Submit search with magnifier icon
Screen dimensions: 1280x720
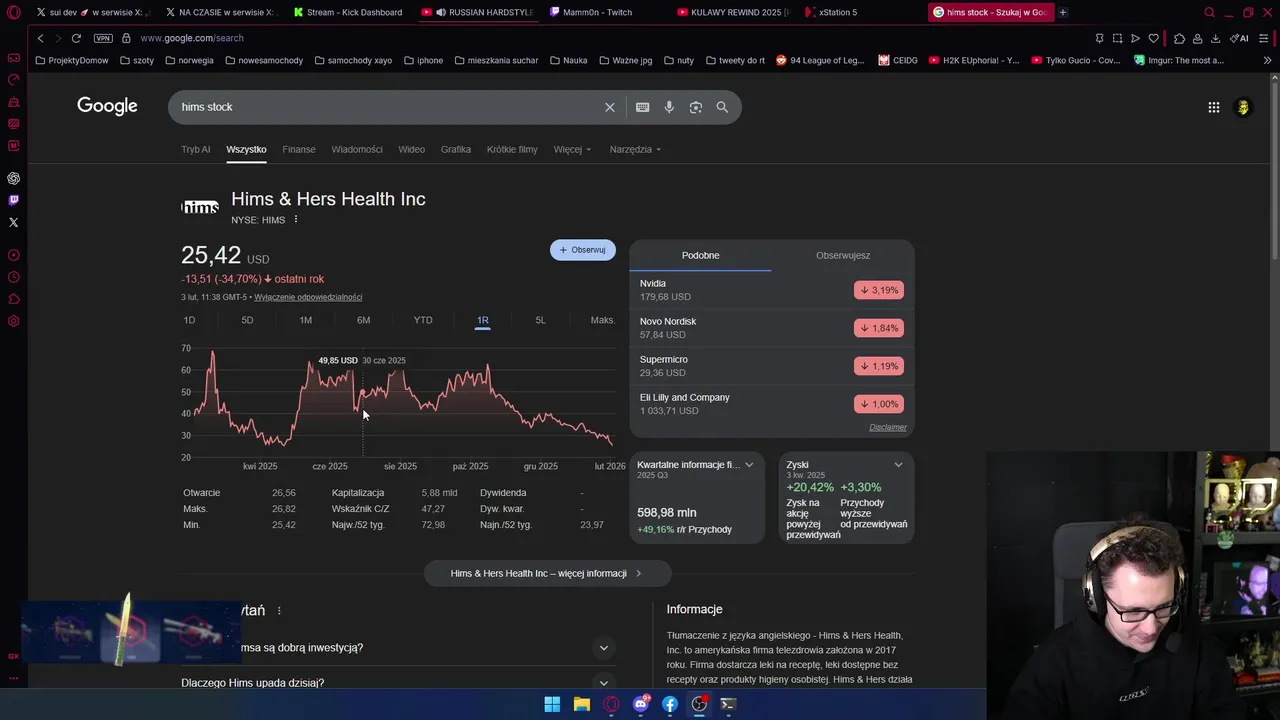click(722, 107)
